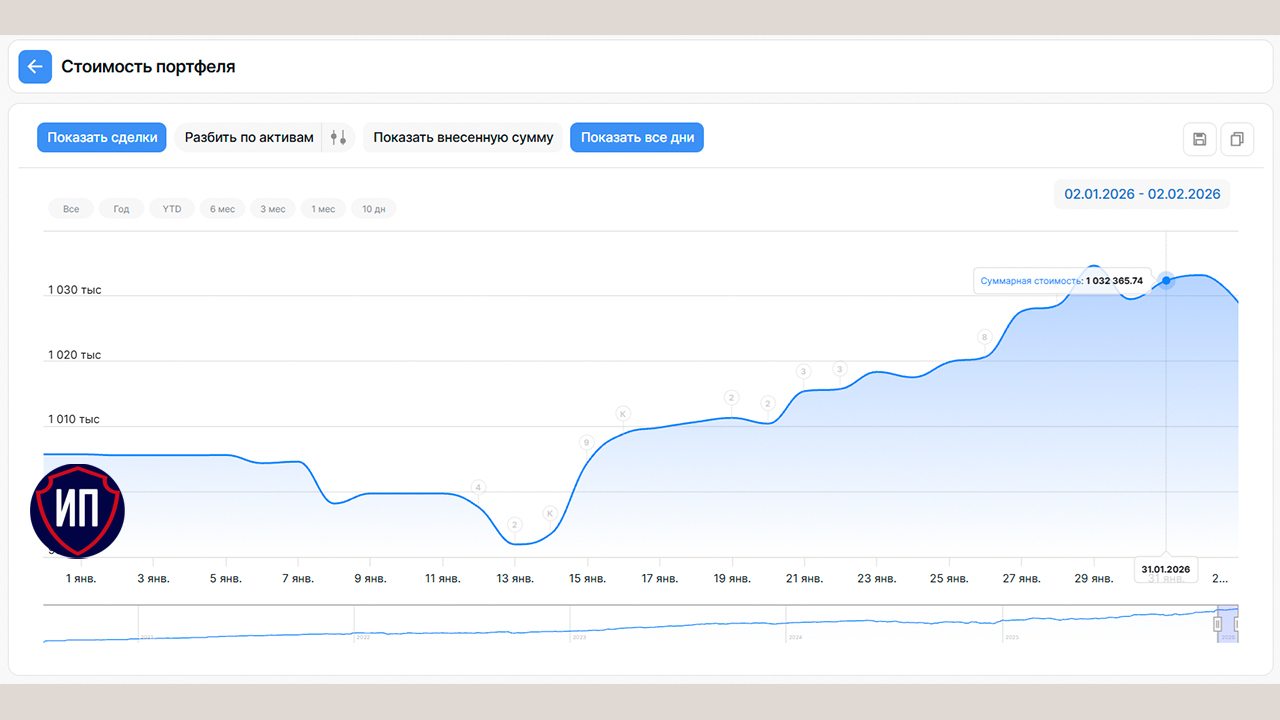The width and height of the screenshot is (1280, 720).
Task: Click the save chart icon
Action: tap(1200, 139)
